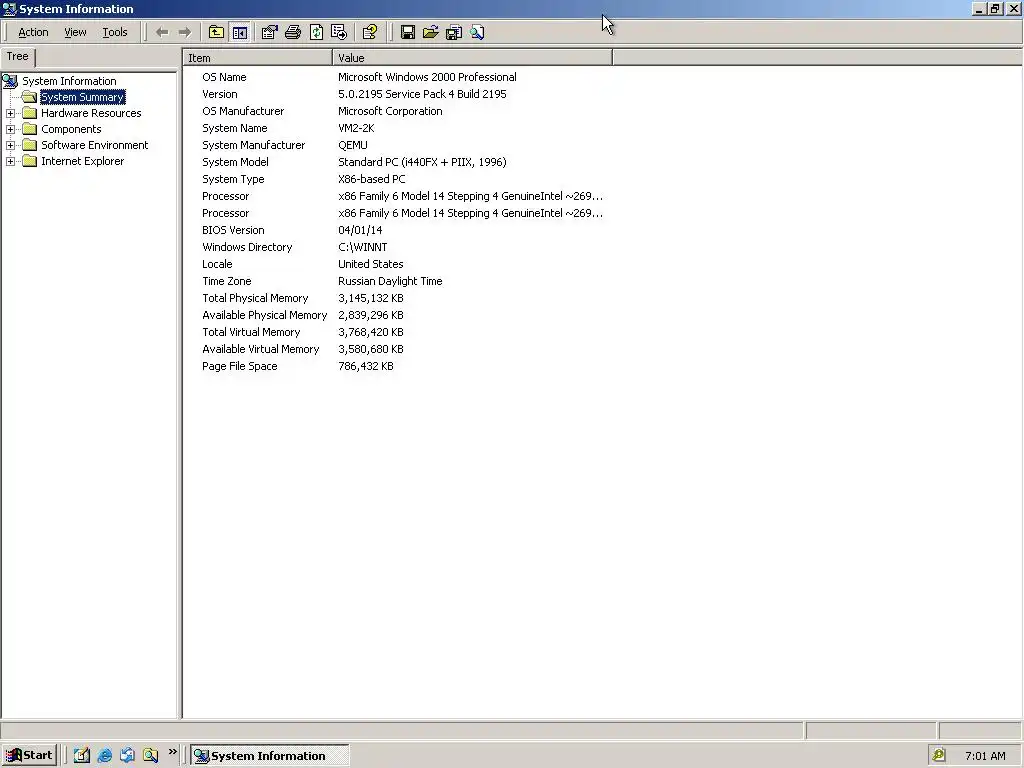Click the Components folder icon

click(29, 129)
